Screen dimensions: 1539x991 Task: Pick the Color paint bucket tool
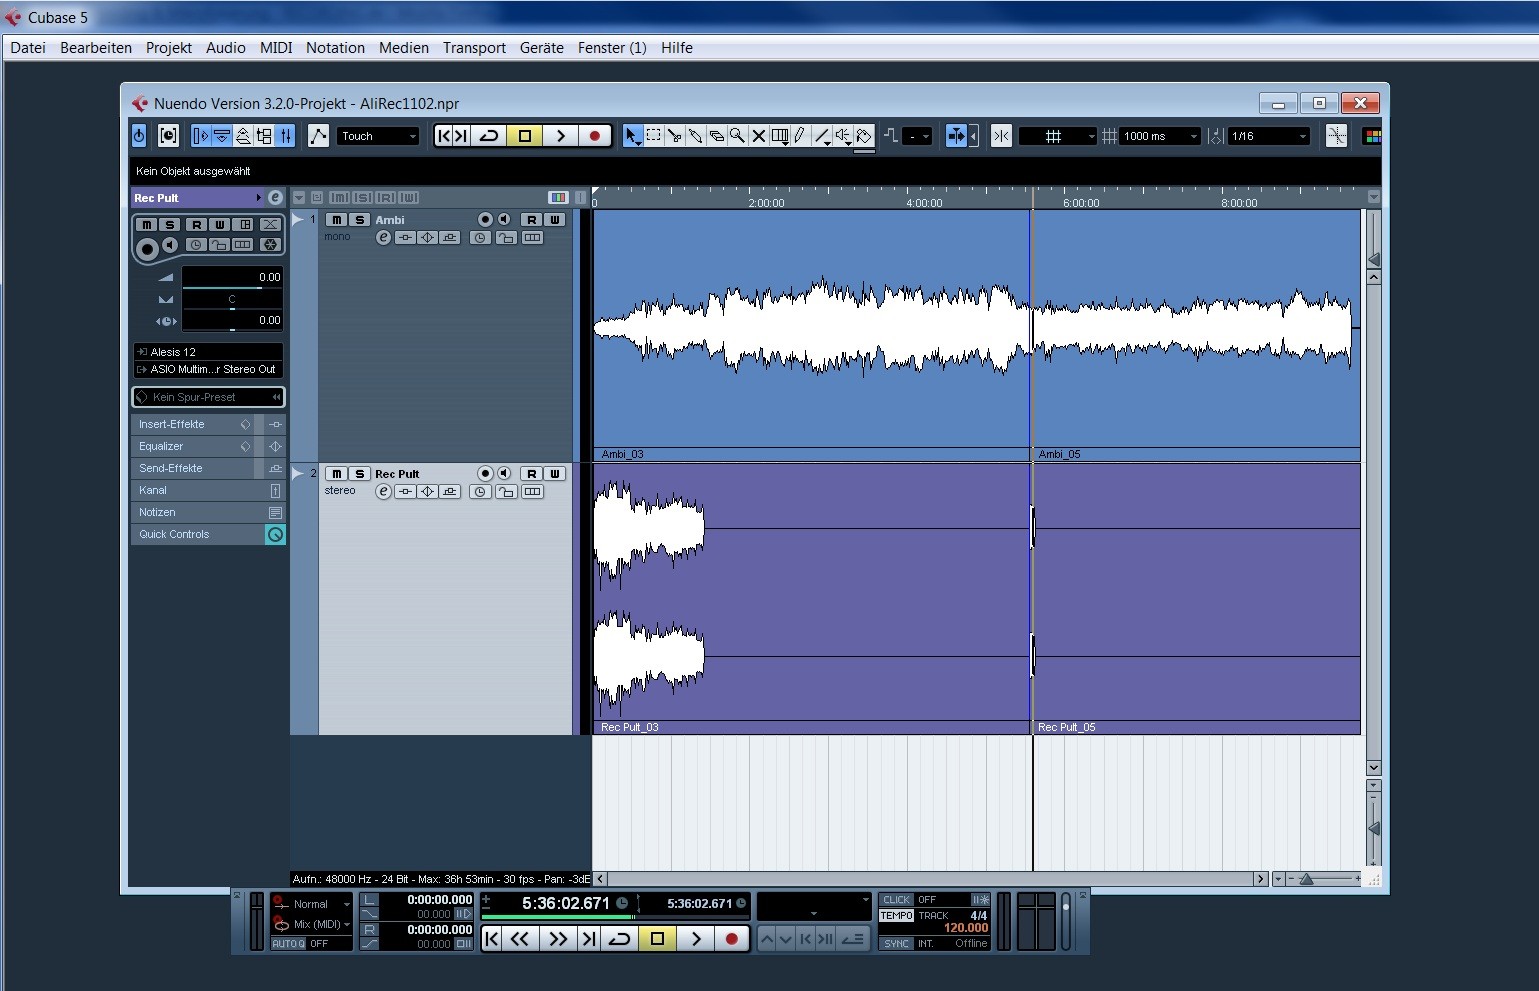point(864,136)
